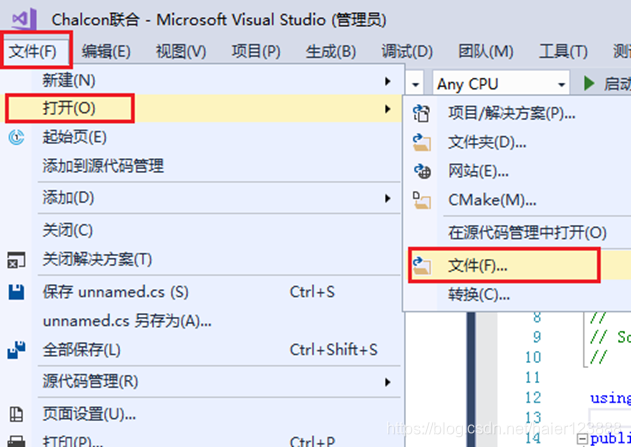Image resolution: width=631 pixels, height=447 pixels.
Task: Click the Open Folder (文件夹) icon
Action: pos(421,142)
